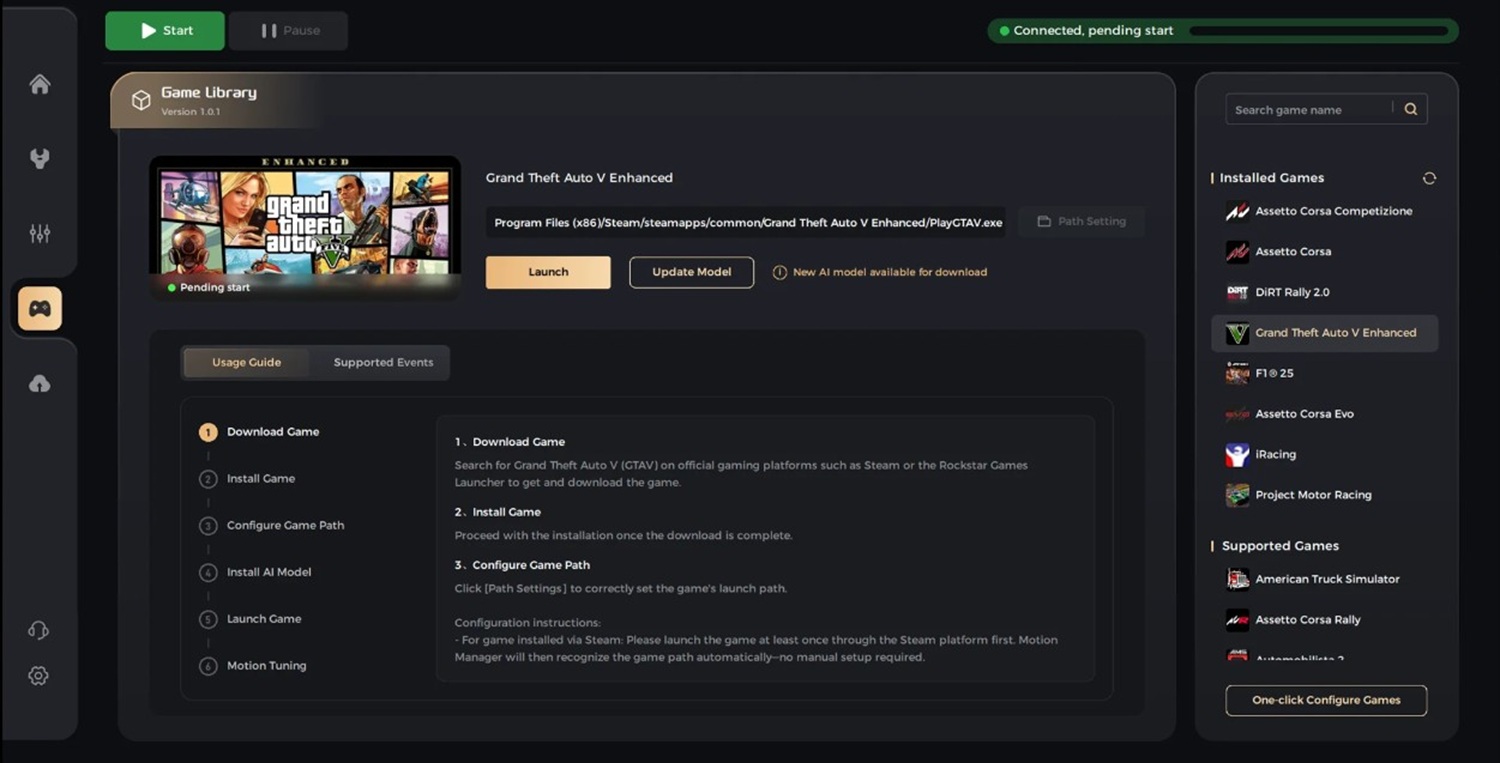
Task: Click the "Configuration instructions:" line
Action: click(x=528, y=622)
